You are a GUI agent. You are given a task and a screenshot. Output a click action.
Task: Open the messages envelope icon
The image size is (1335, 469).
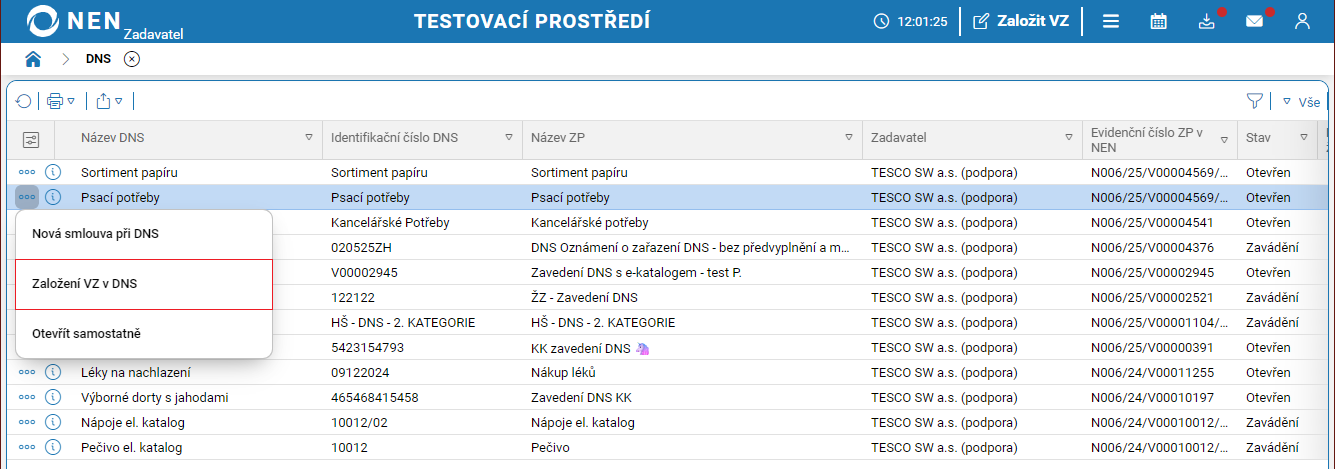[x=1254, y=21]
